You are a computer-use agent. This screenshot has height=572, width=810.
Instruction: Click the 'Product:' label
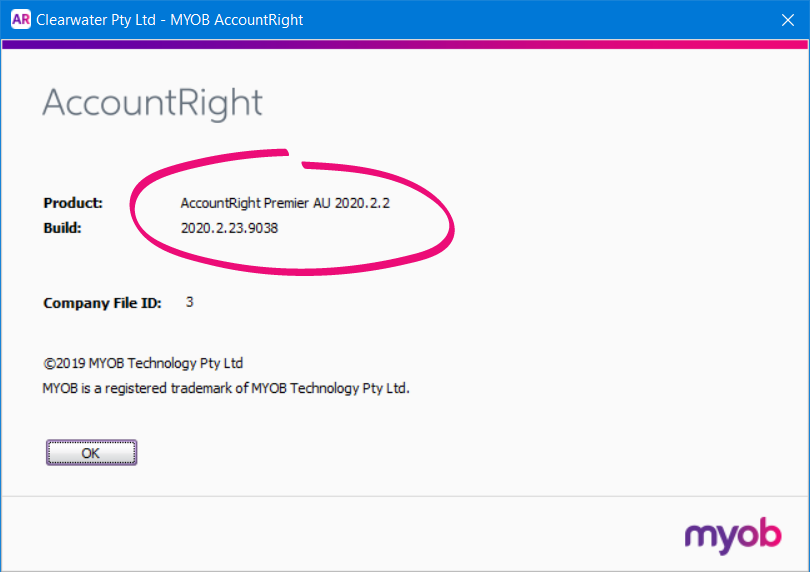coord(73,203)
